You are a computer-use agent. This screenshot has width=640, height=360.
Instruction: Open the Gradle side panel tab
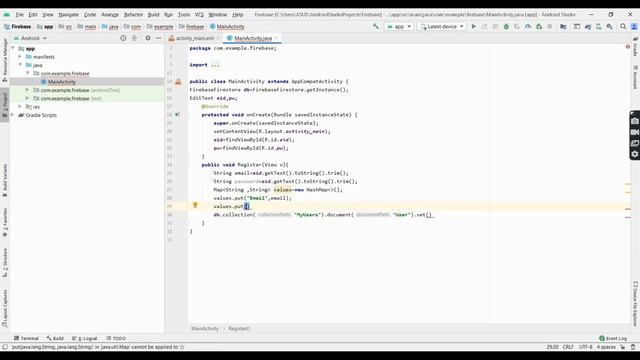(x=636, y=46)
